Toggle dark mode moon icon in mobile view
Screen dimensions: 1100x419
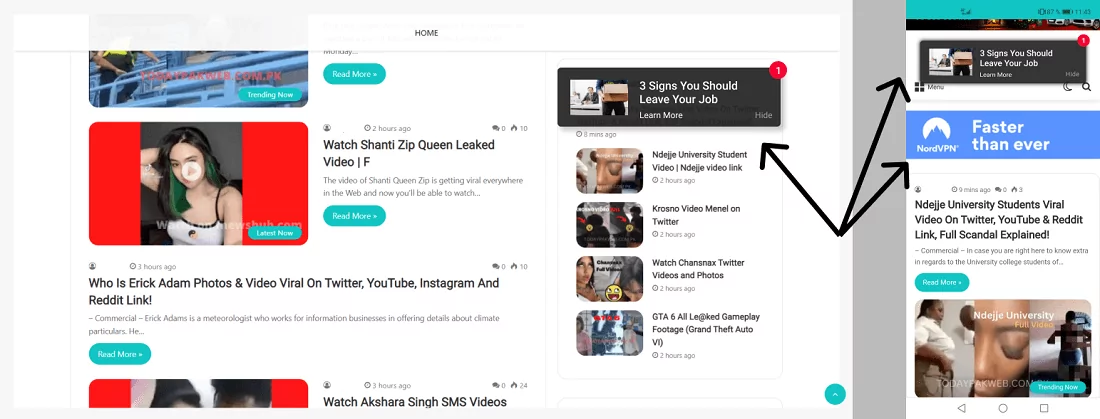click(1068, 87)
